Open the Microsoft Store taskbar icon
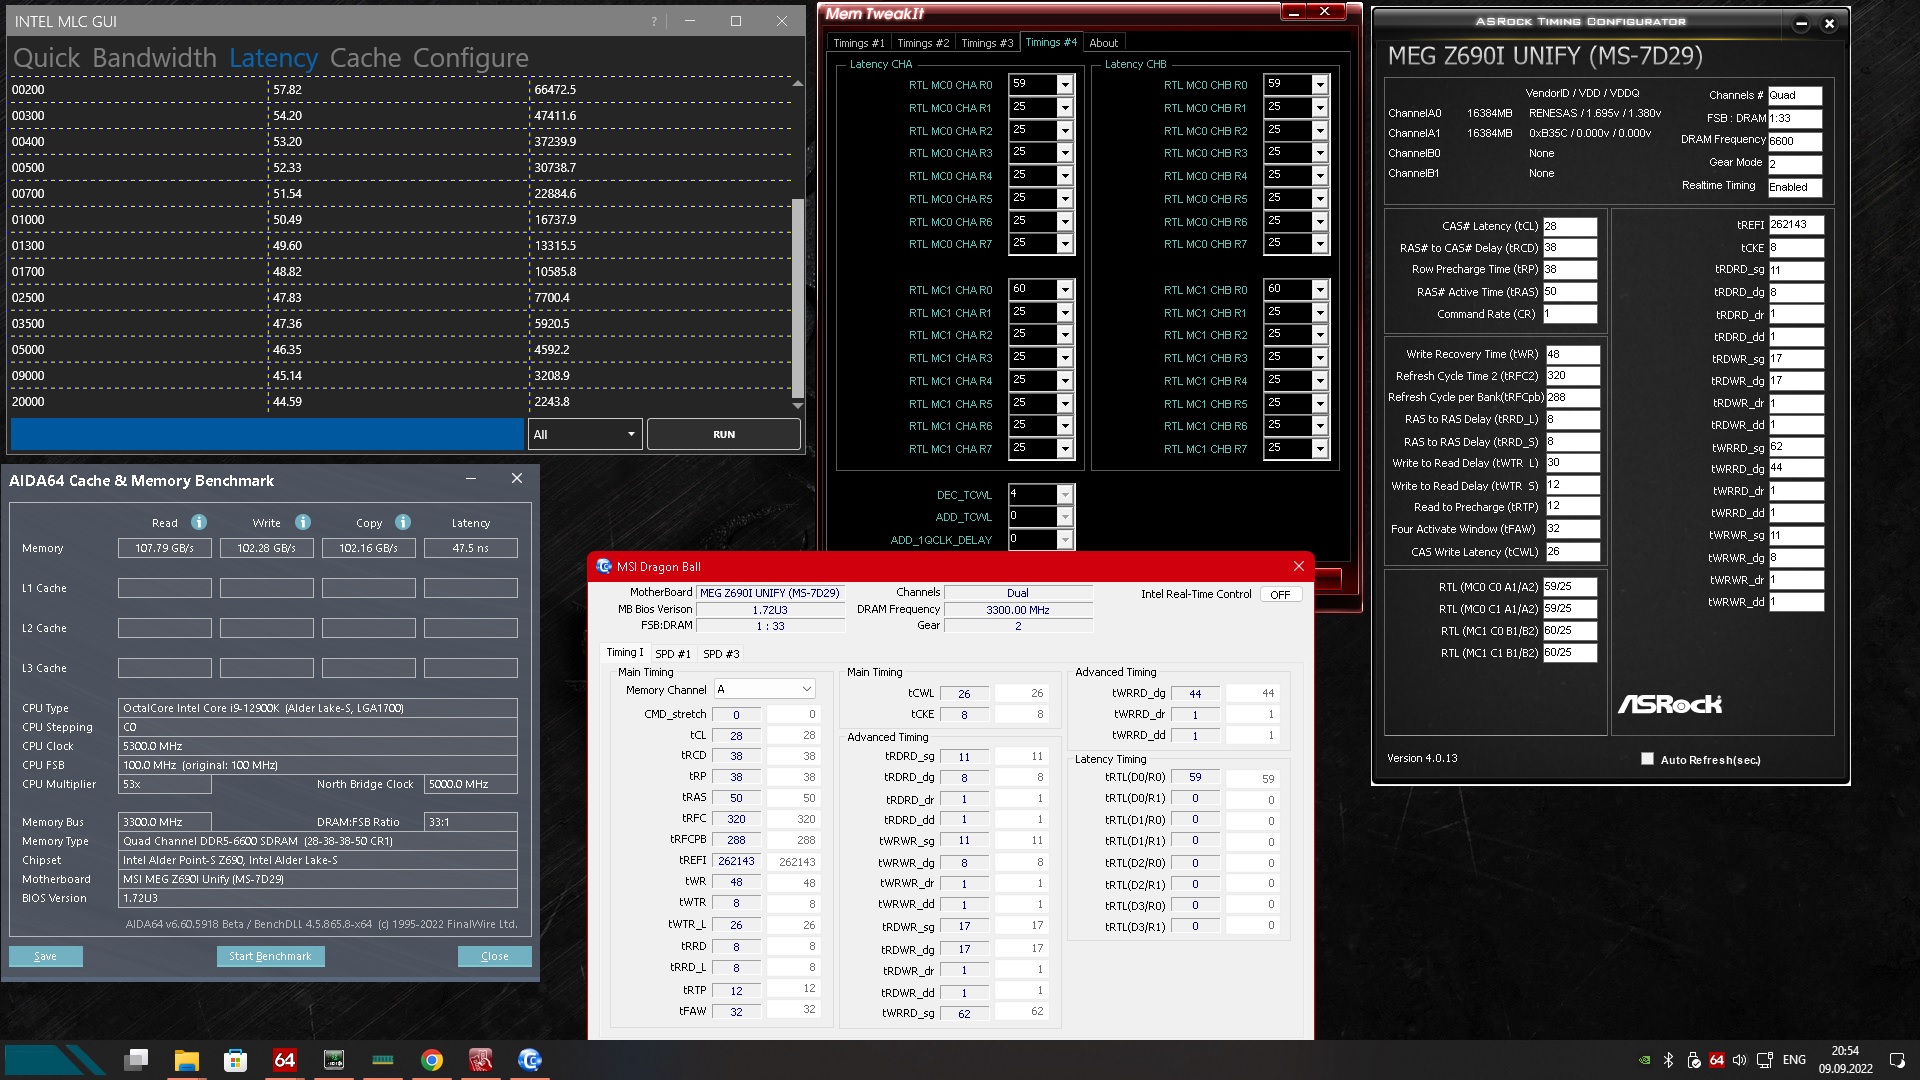Screen dimensions: 1920x1080 (235, 1060)
